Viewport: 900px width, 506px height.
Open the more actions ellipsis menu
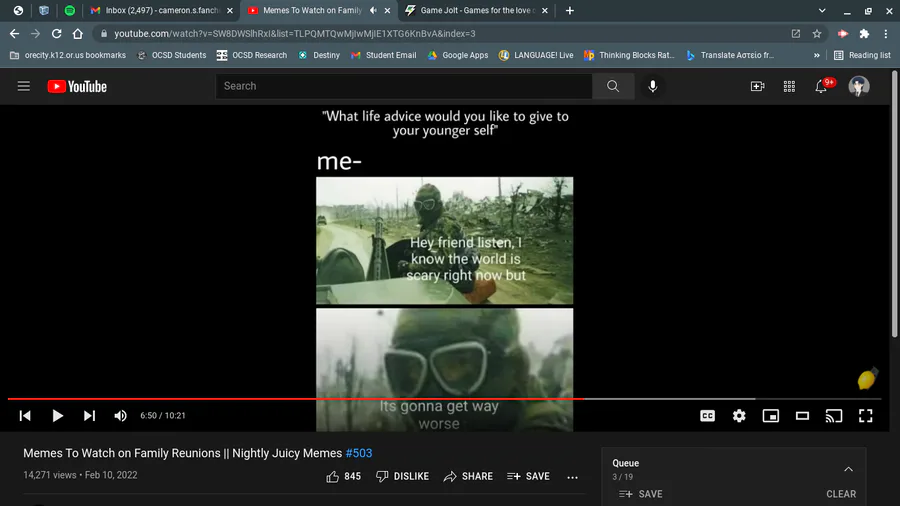click(572, 477)
